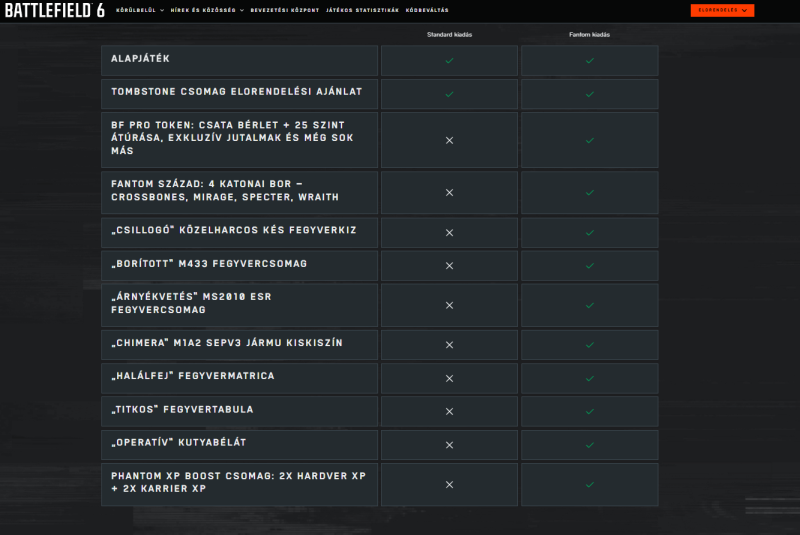Open Játékos Statisztikák page

(362, 10)
